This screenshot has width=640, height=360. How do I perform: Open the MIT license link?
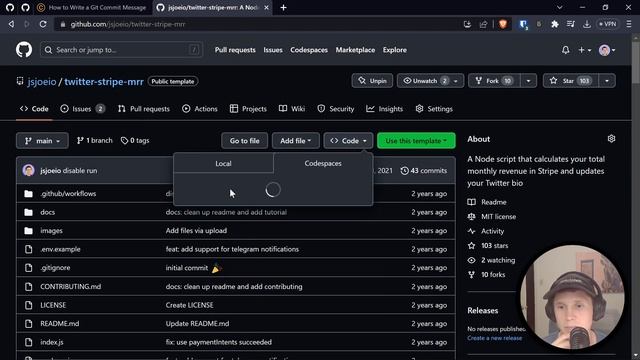pyautogui.click(x=492, y=217)
